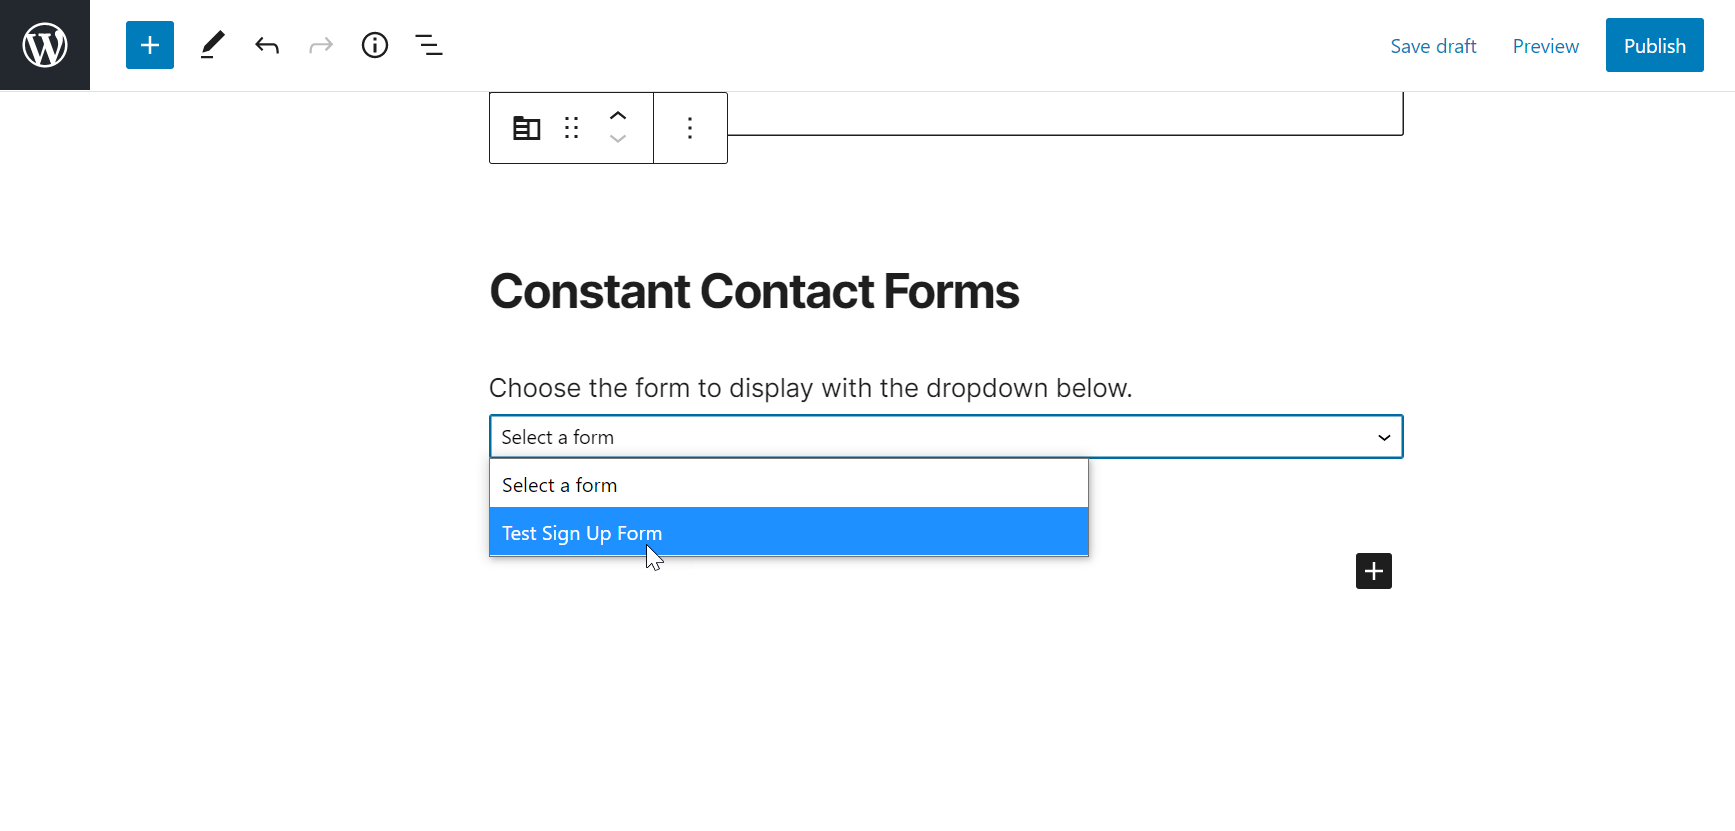Click Save draft

(1433, 45)
